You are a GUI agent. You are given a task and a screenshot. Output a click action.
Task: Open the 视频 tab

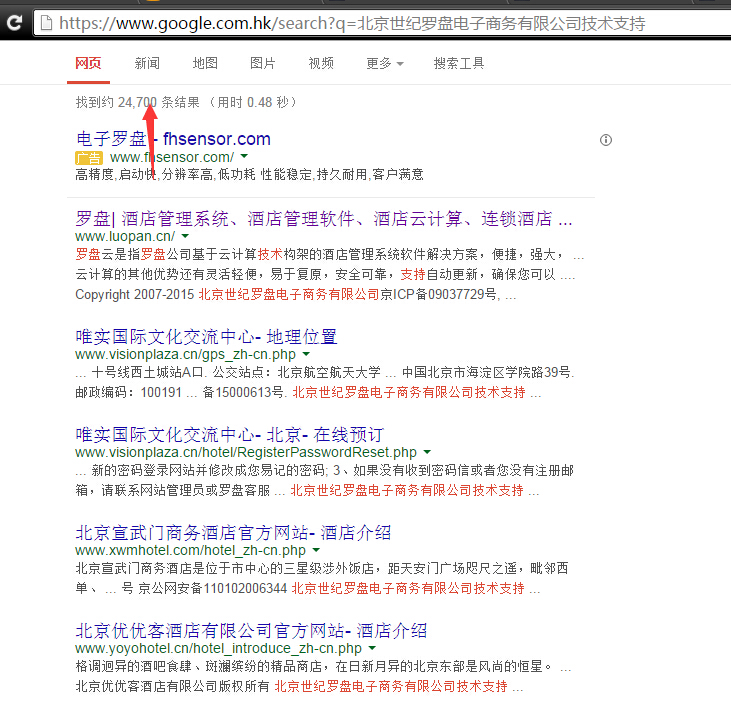coord(321,63)
